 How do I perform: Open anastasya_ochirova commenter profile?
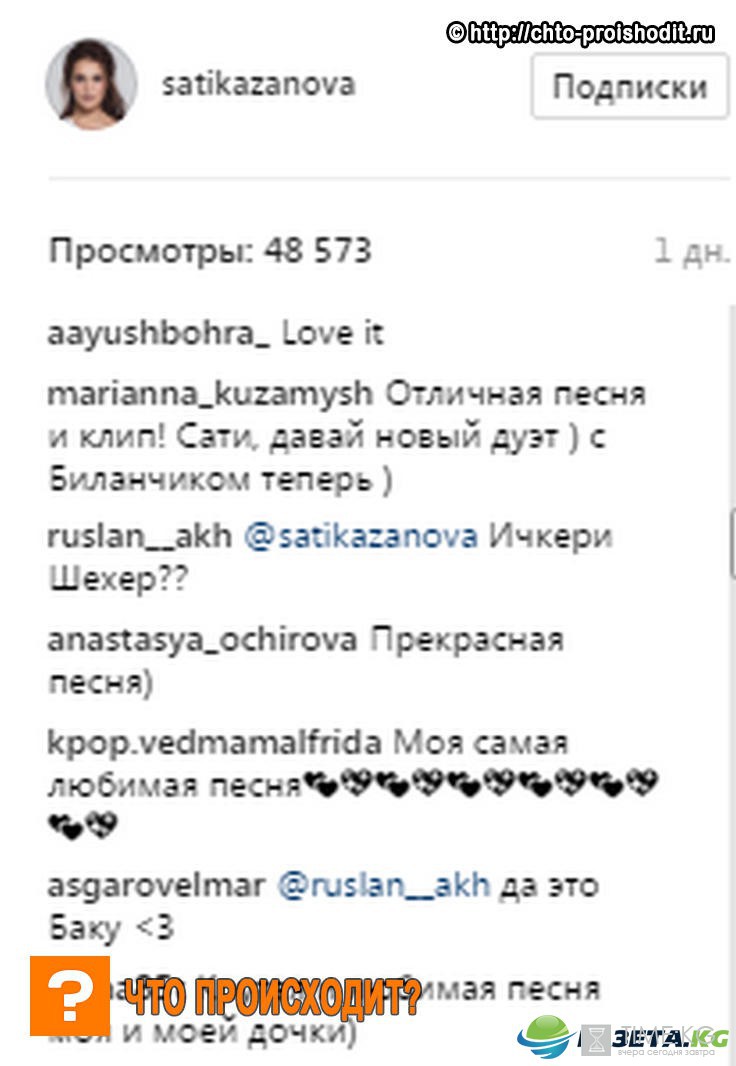(x=202, y=640)
